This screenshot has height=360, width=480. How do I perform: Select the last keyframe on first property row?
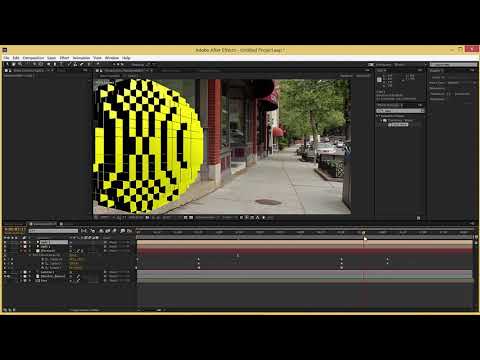[388, 259]
